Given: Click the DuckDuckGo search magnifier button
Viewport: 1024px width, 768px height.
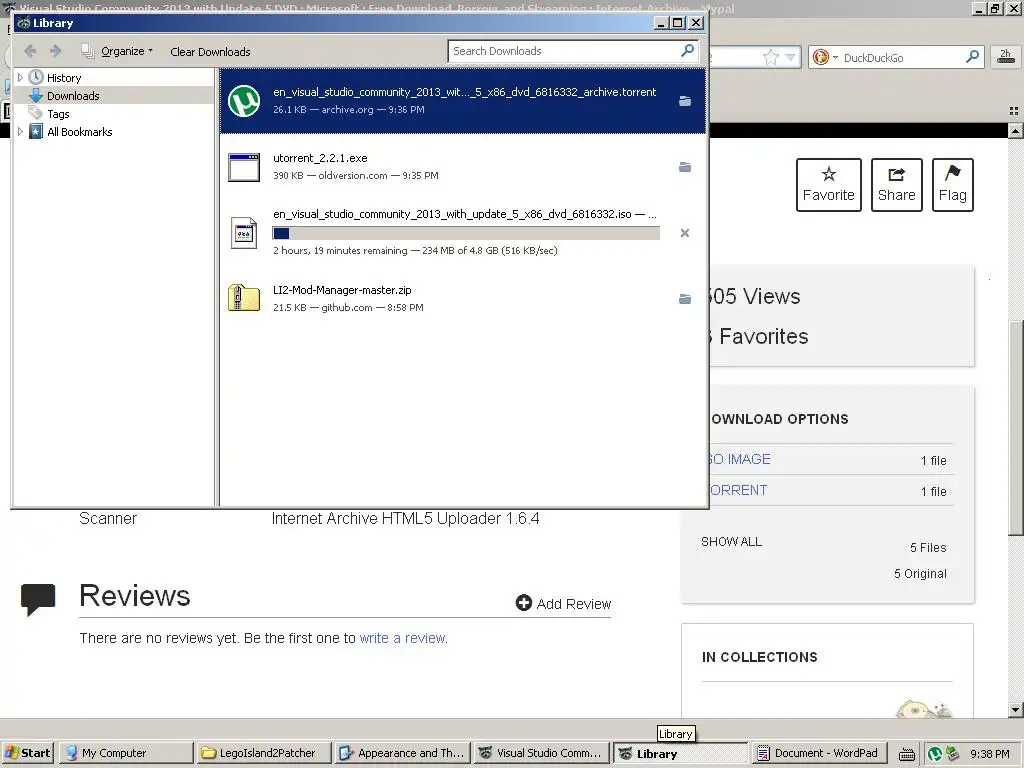Looking at the screenshot, I should coord(972,57).
